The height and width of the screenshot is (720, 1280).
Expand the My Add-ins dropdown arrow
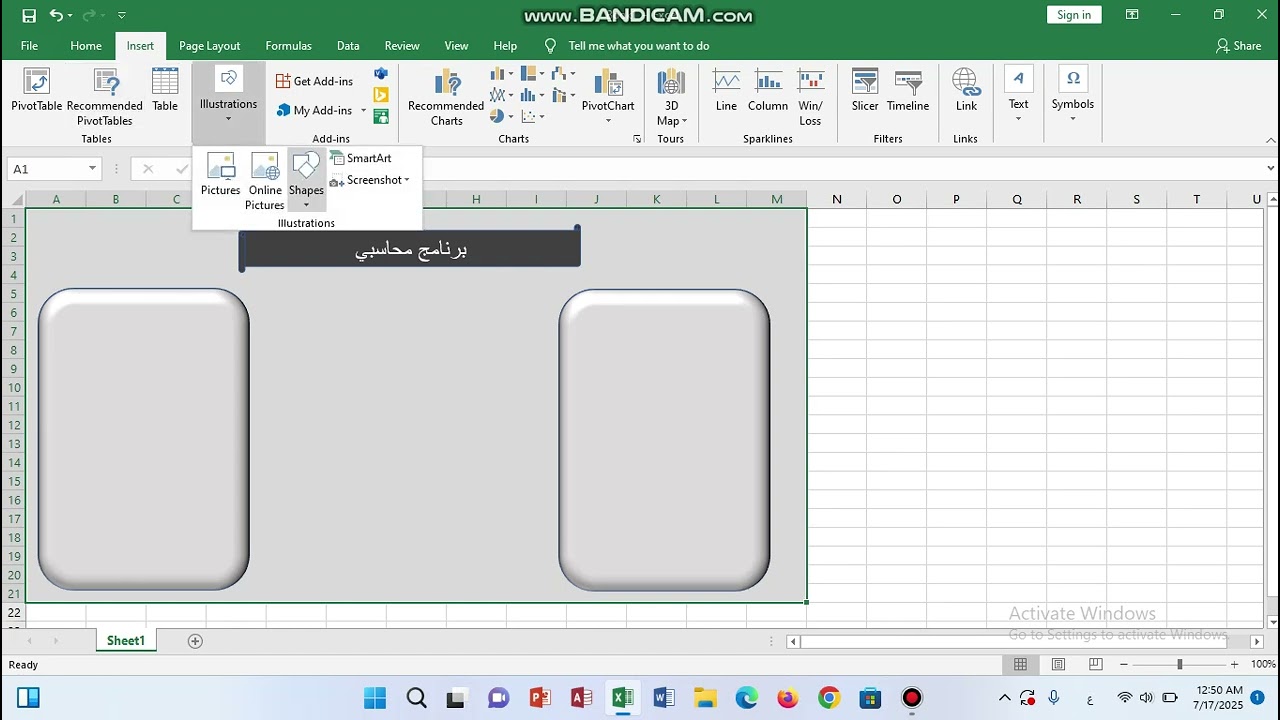pyautogui.click(x=364, y=111)
